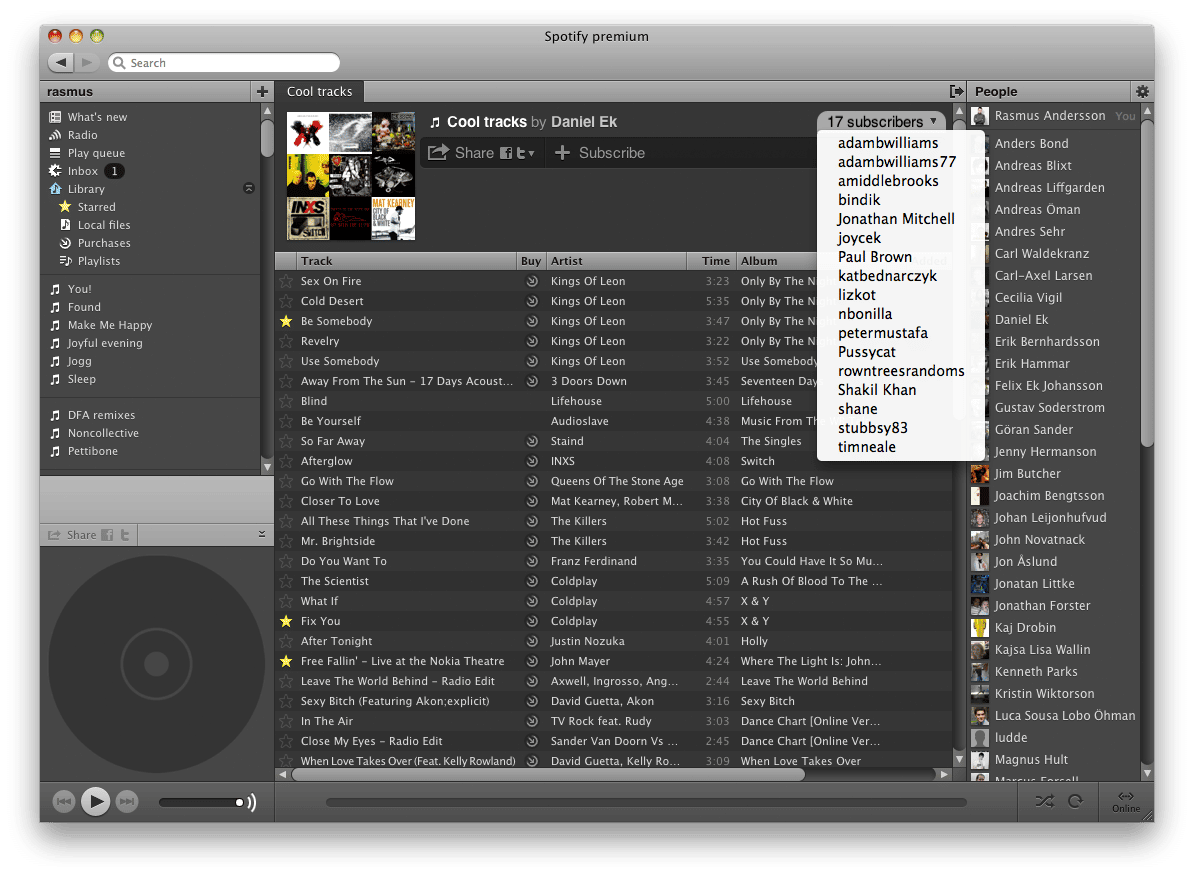Collapse the 17 subscribers dropdown

click(x=882, y=122)
